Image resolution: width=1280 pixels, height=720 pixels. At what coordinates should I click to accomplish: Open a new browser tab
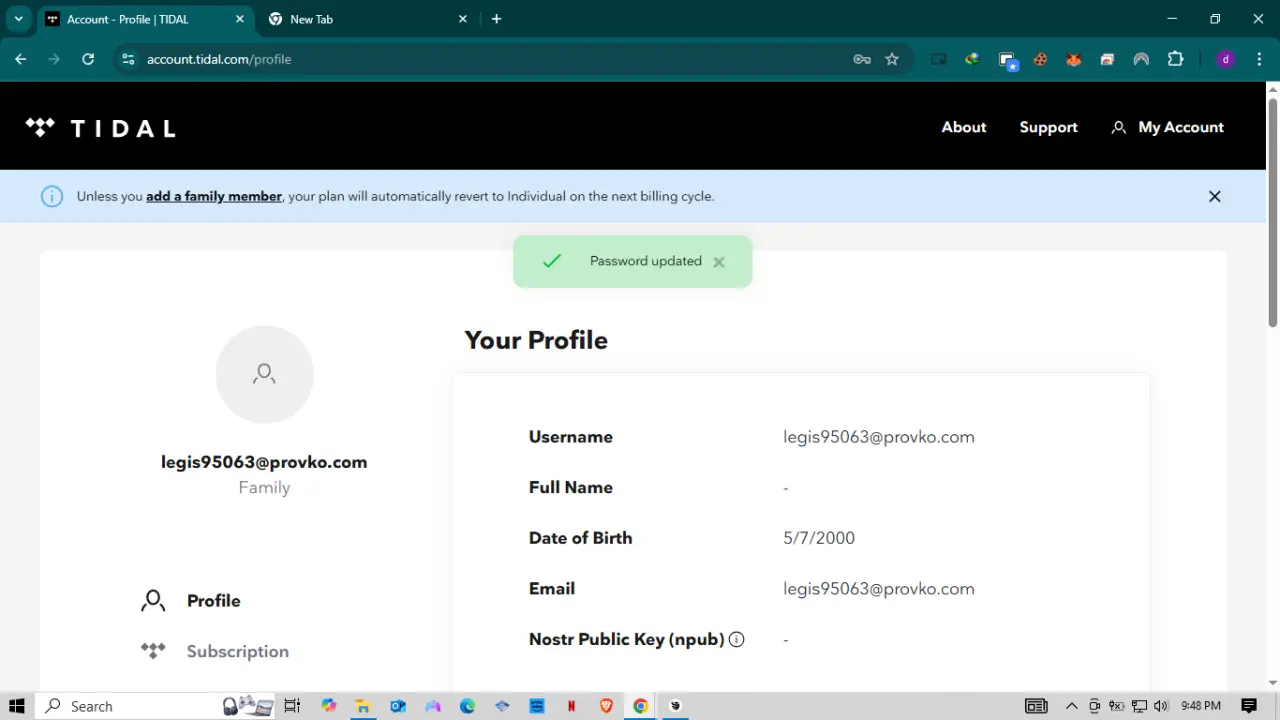point(497,19)
